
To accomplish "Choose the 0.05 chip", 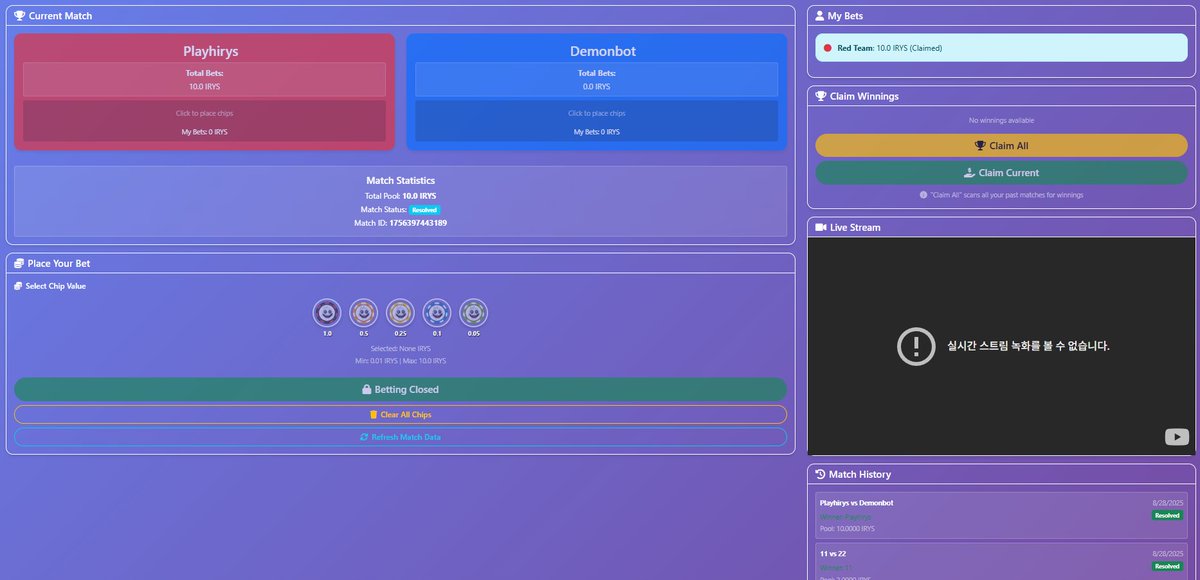I will (473, 313).
